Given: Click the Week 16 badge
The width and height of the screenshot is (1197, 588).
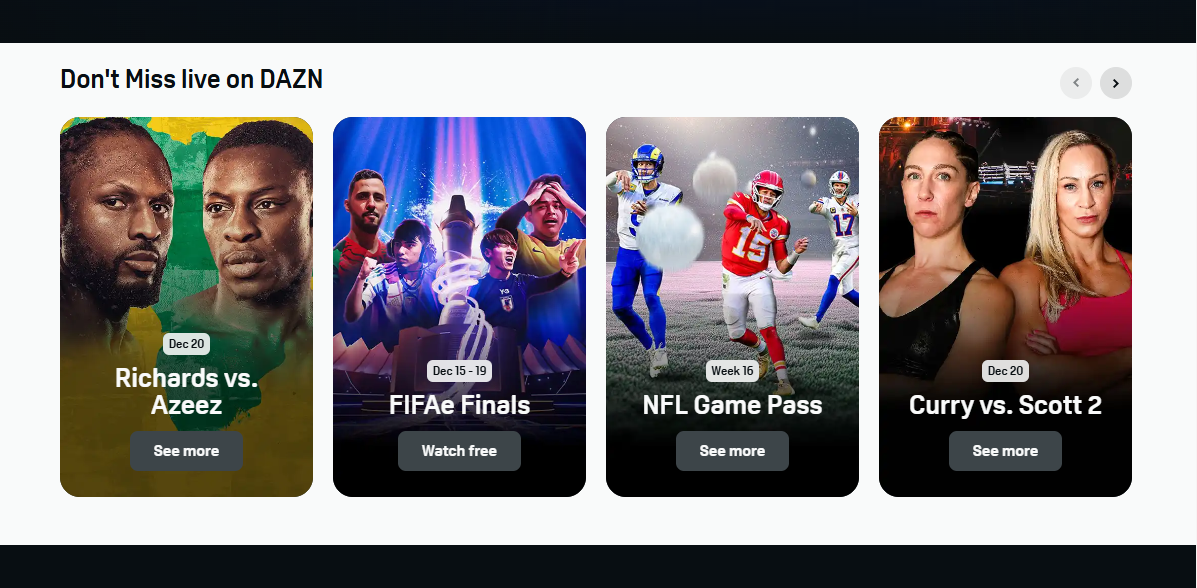Looking at the screenshot, I should 732,371.
